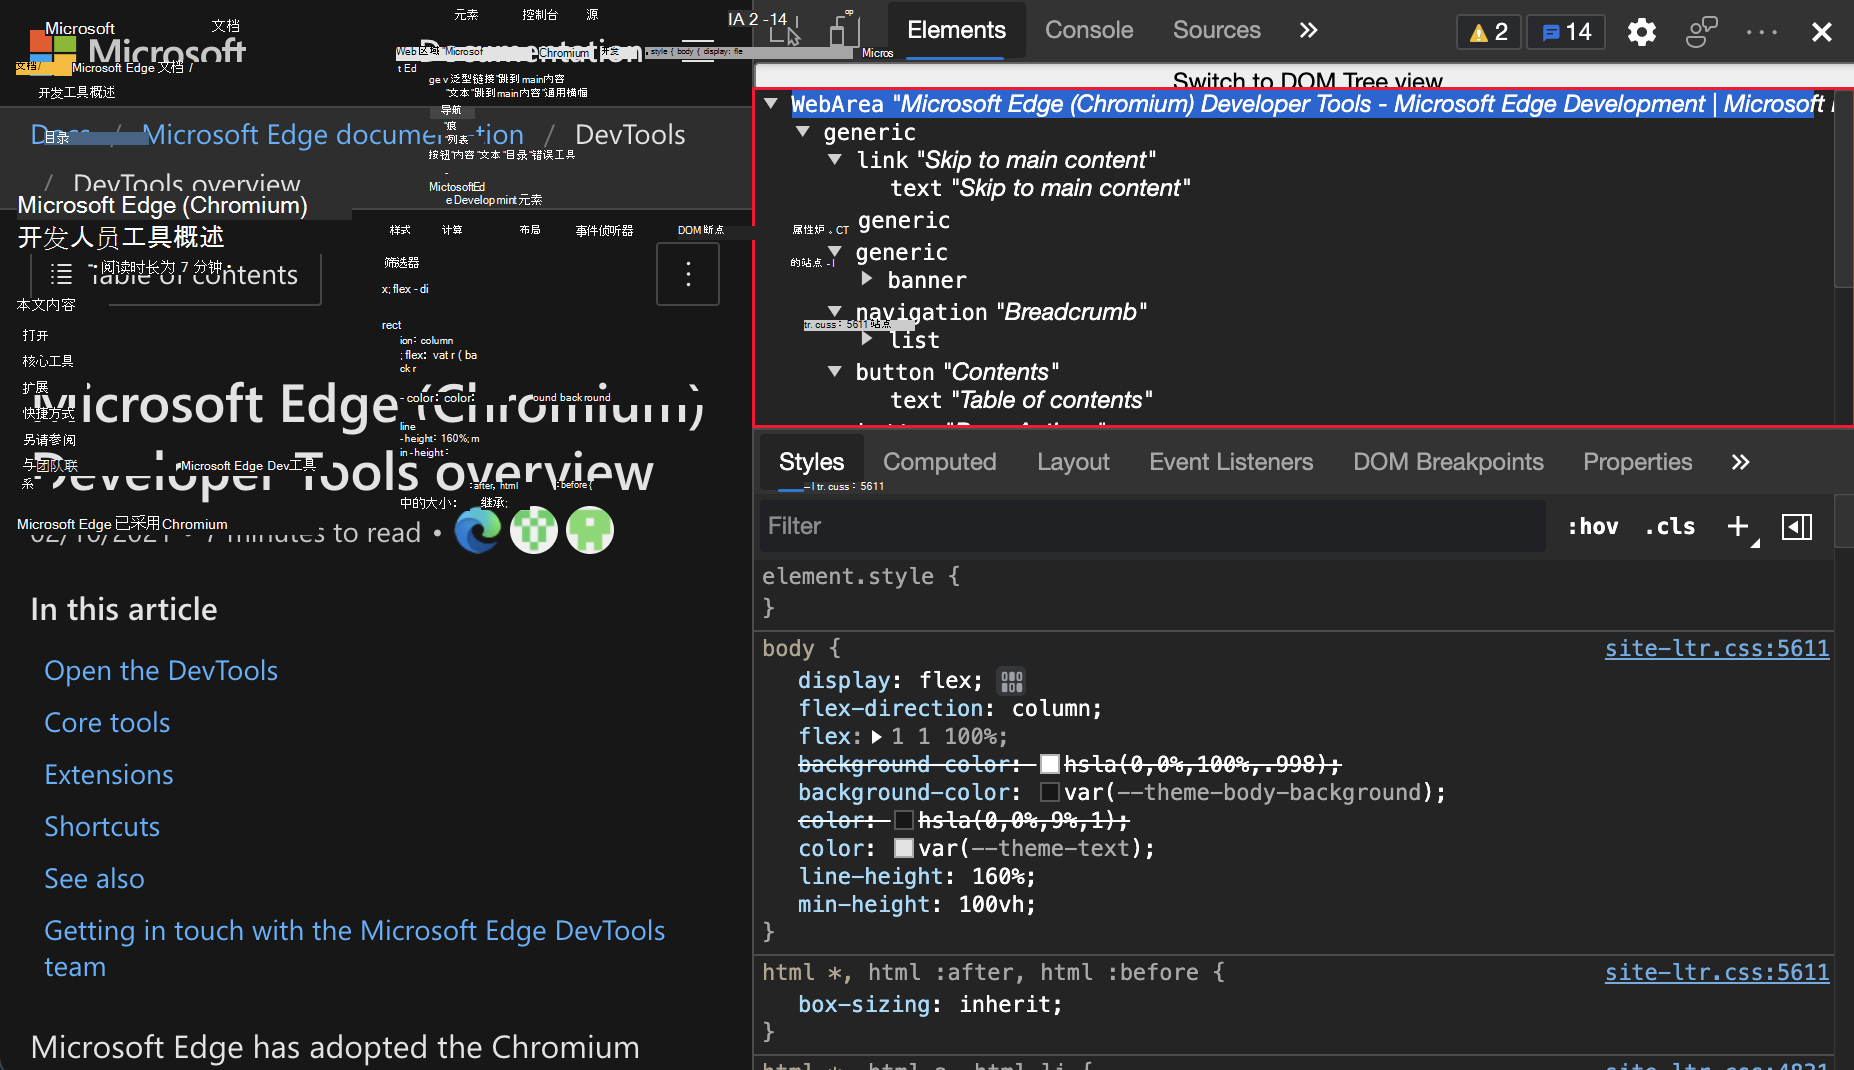
Task: Open the Styles tab
Action: [811, 462]
